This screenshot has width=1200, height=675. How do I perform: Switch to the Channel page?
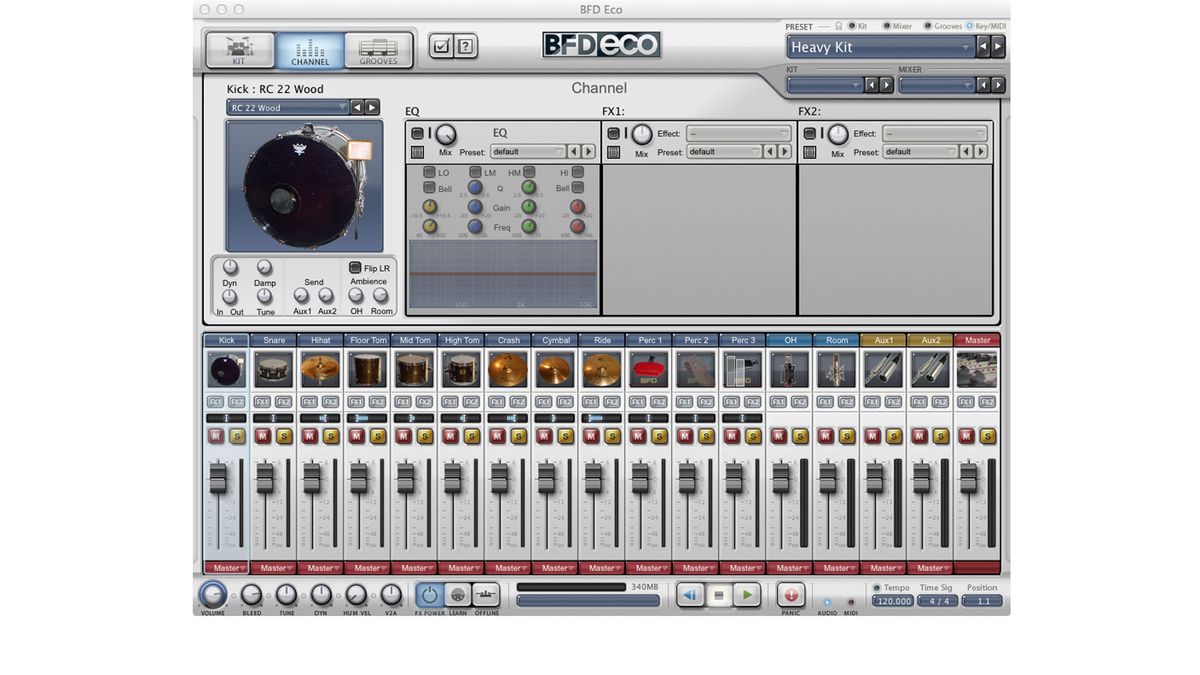point(310,50)
